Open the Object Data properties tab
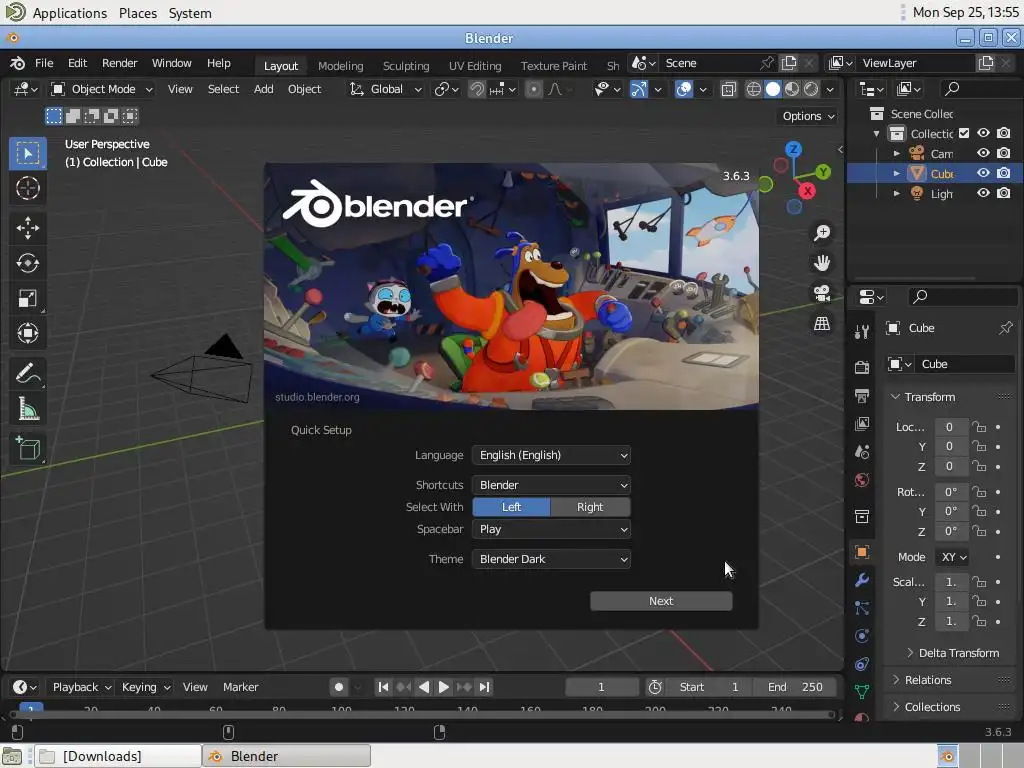 point(861,692)
